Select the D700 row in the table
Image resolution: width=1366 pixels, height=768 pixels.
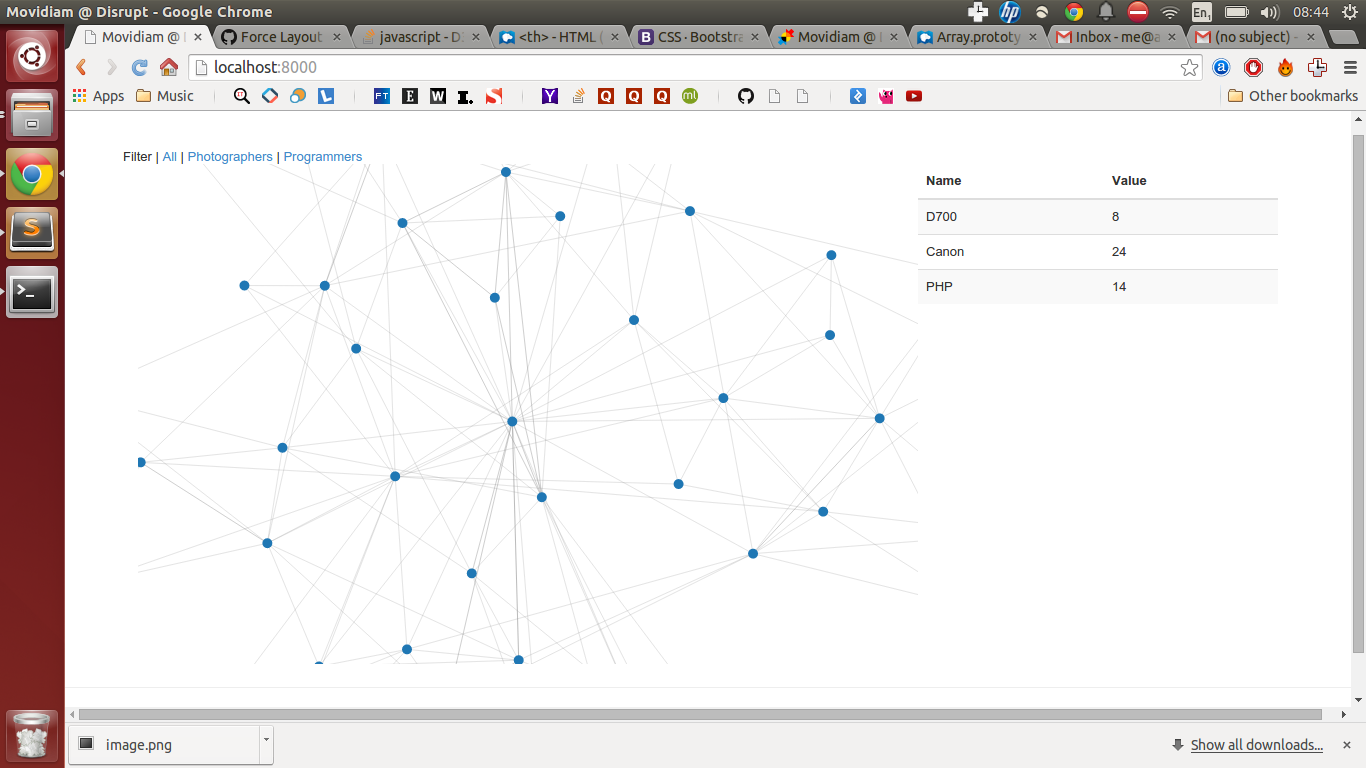(1098, 217)
